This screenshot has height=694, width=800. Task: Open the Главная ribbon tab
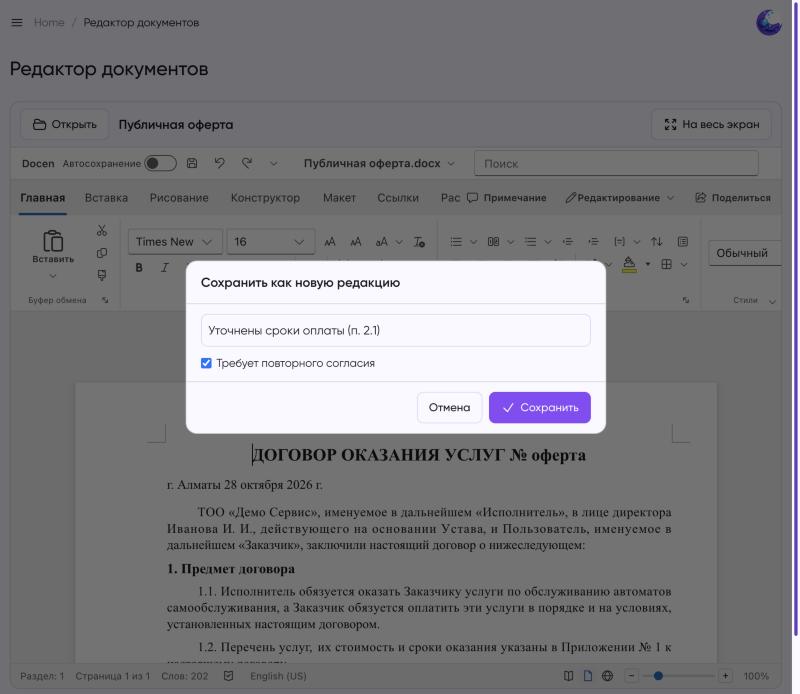point(43,197)
